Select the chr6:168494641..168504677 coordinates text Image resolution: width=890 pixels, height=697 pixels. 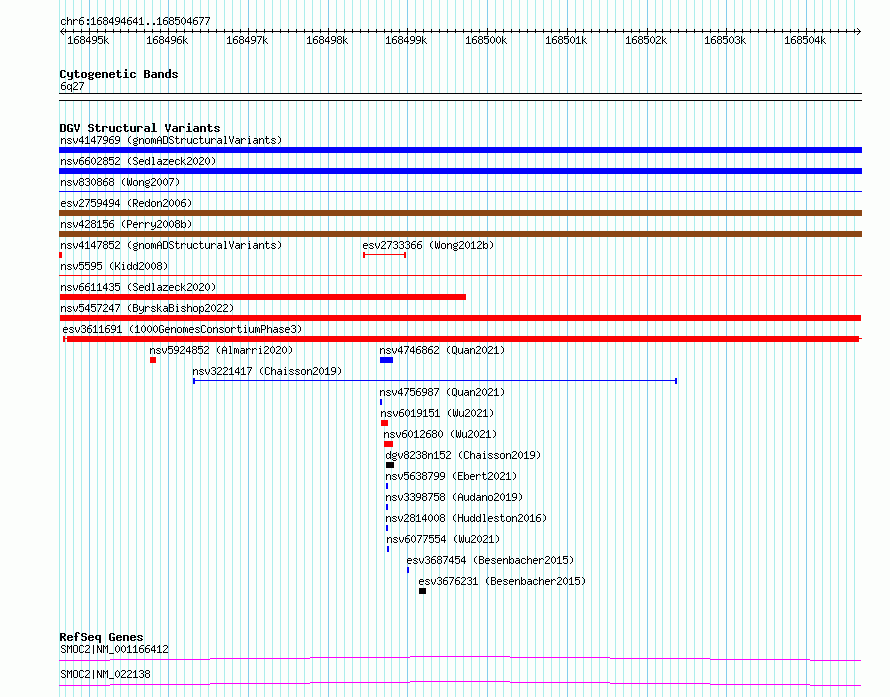click(135, 21)
